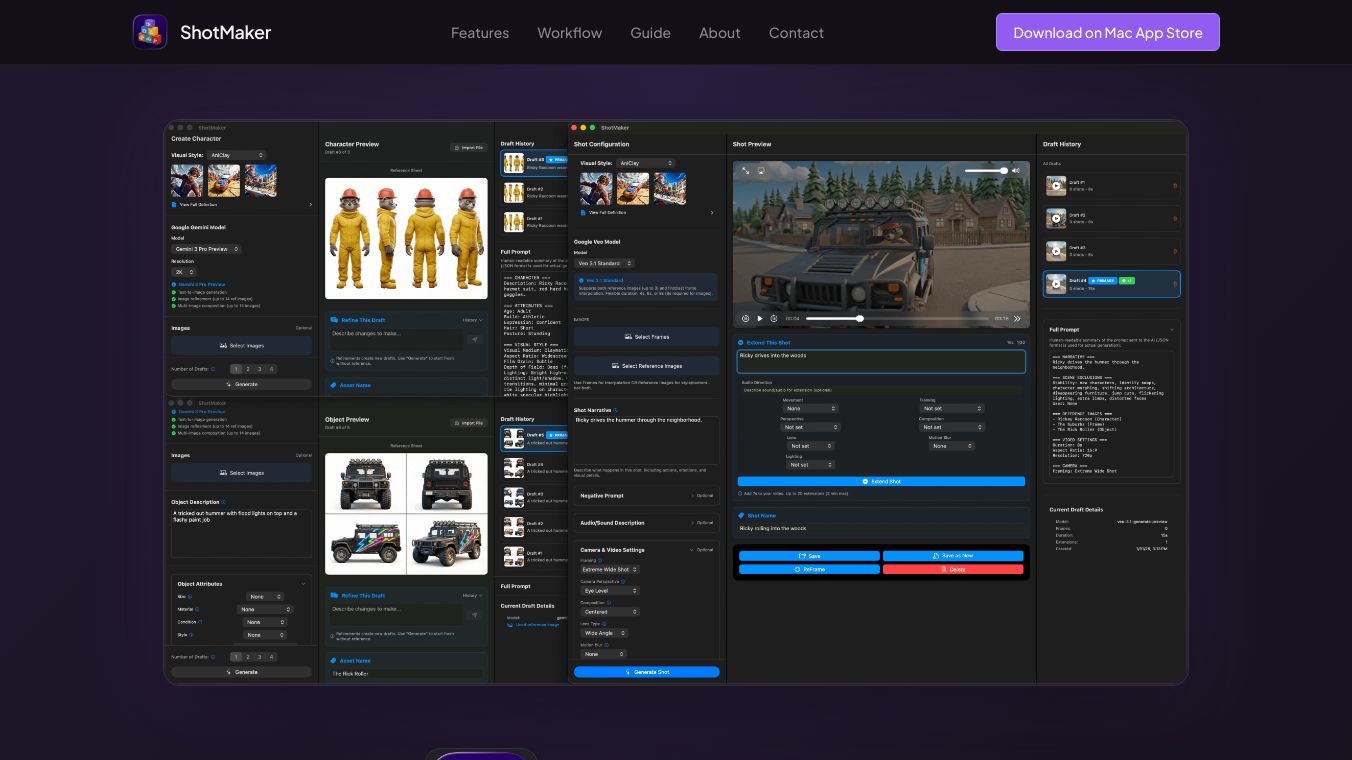Play the shot preview video

(760, 319)
